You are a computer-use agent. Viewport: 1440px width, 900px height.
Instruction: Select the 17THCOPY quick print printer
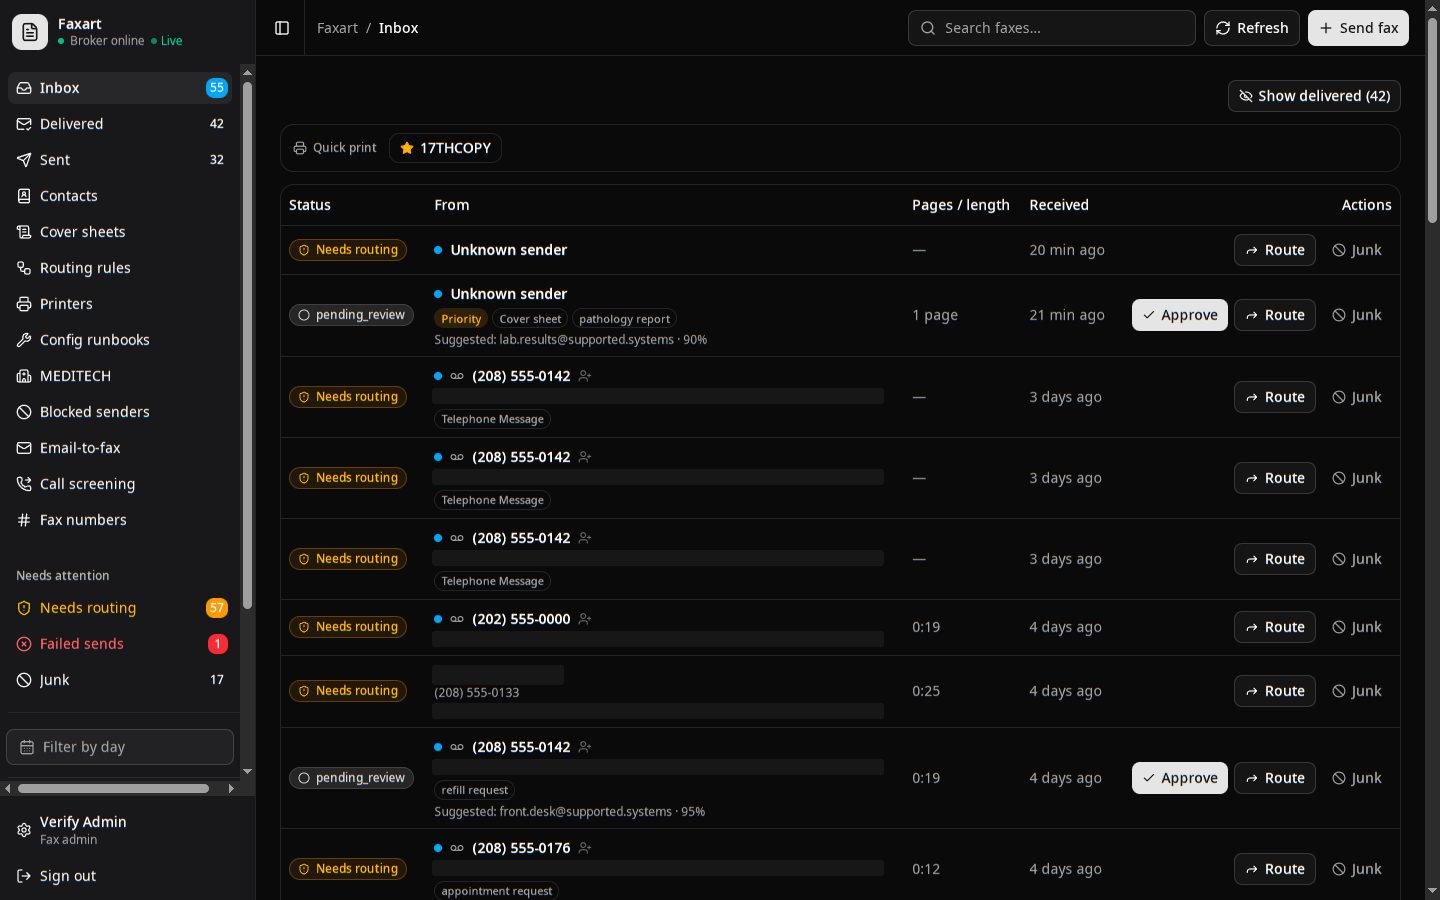pos(445,148)
